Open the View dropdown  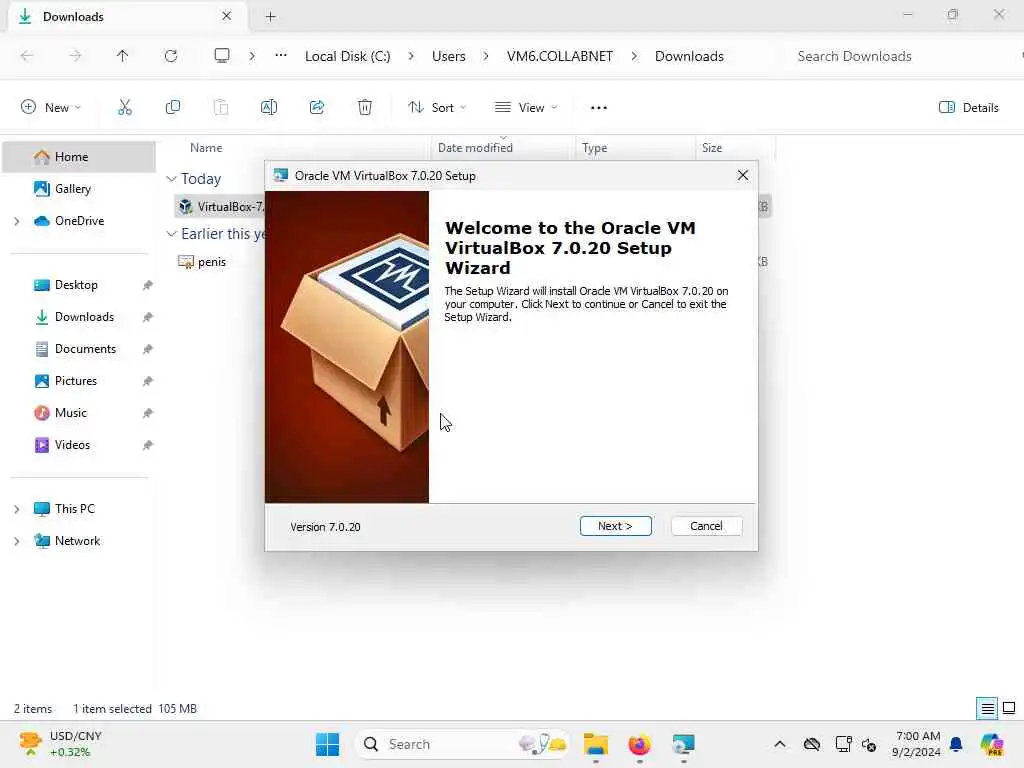point(526,108)
